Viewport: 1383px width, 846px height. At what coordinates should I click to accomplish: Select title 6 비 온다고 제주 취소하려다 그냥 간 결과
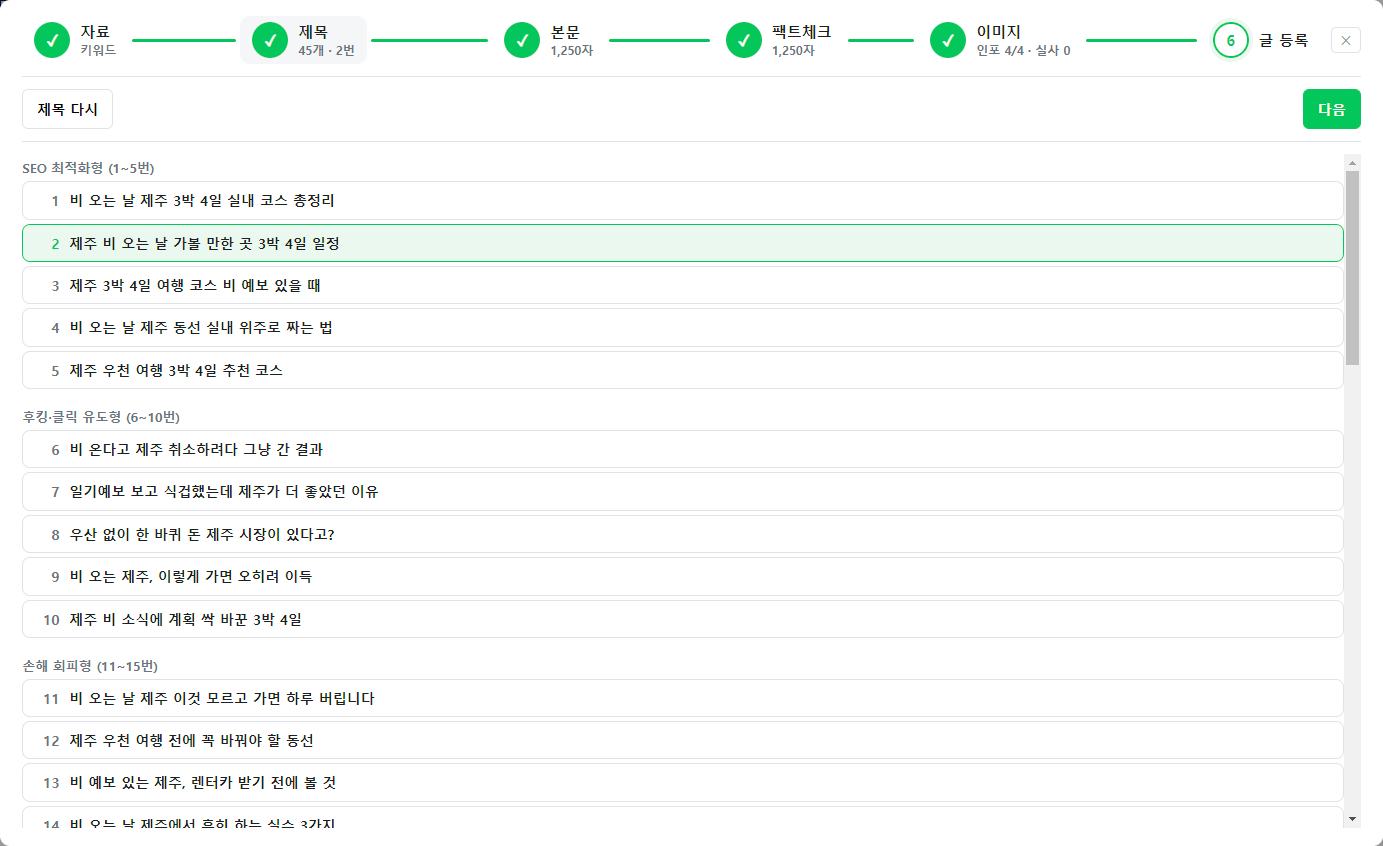pos(682,449)
